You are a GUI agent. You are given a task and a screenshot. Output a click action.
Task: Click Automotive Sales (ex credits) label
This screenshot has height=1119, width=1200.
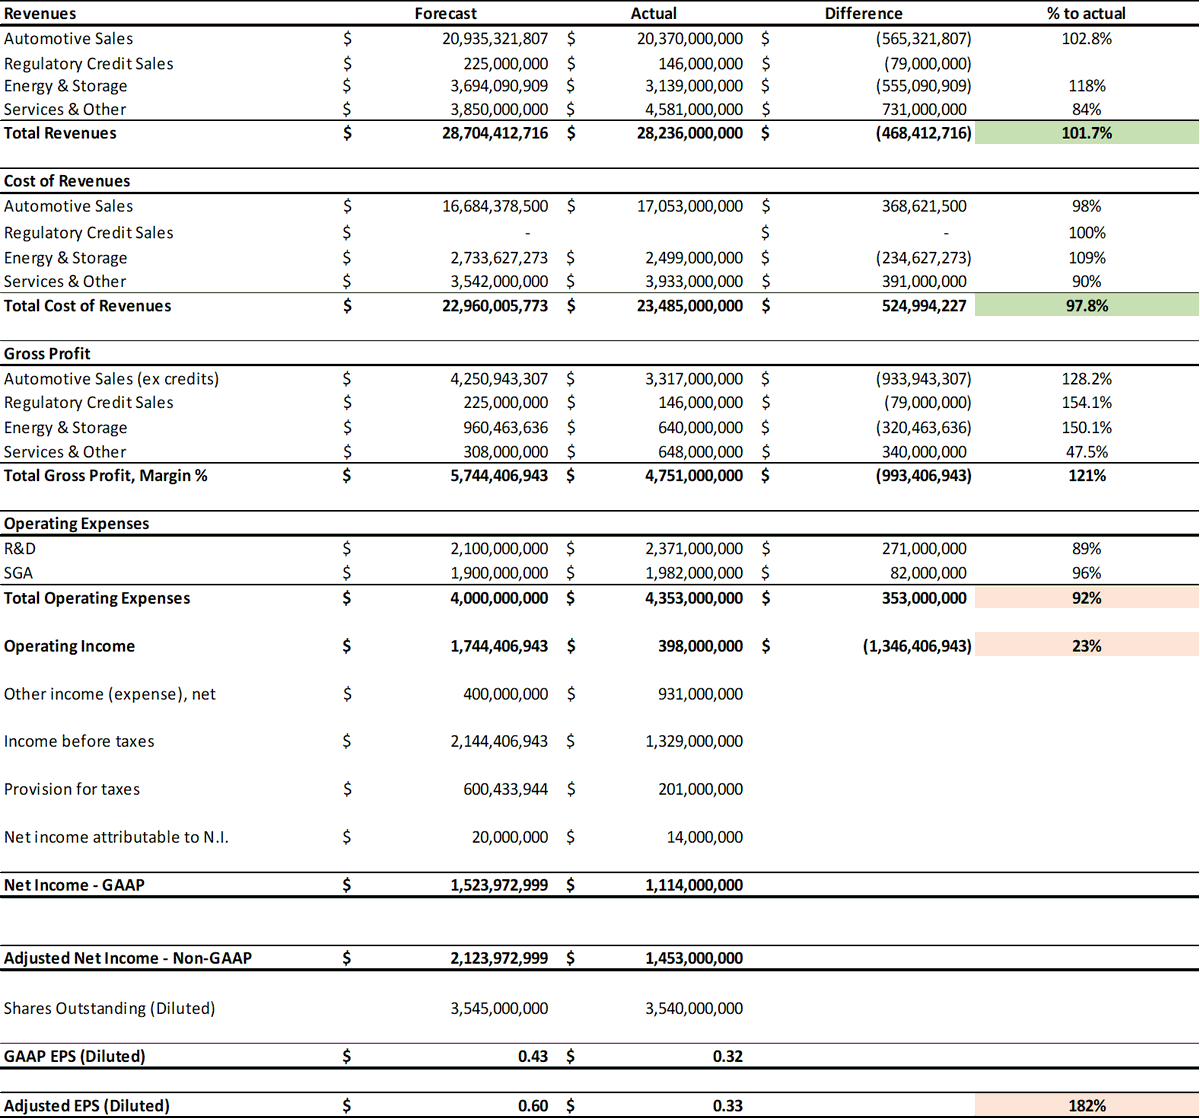tap(111, 379)
